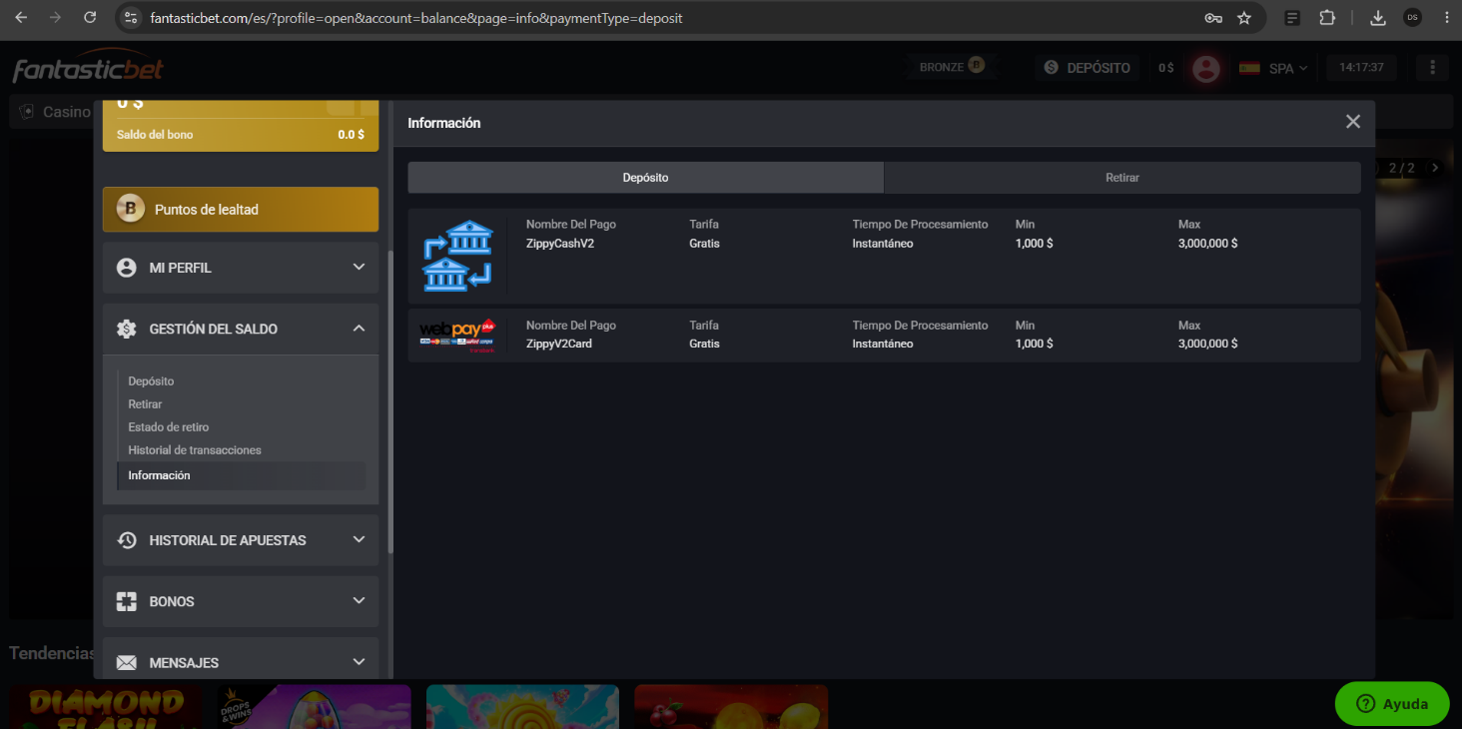Screen dimensions: 1462x729
Task: Expand the BONOS section
Action: point(241,601)
